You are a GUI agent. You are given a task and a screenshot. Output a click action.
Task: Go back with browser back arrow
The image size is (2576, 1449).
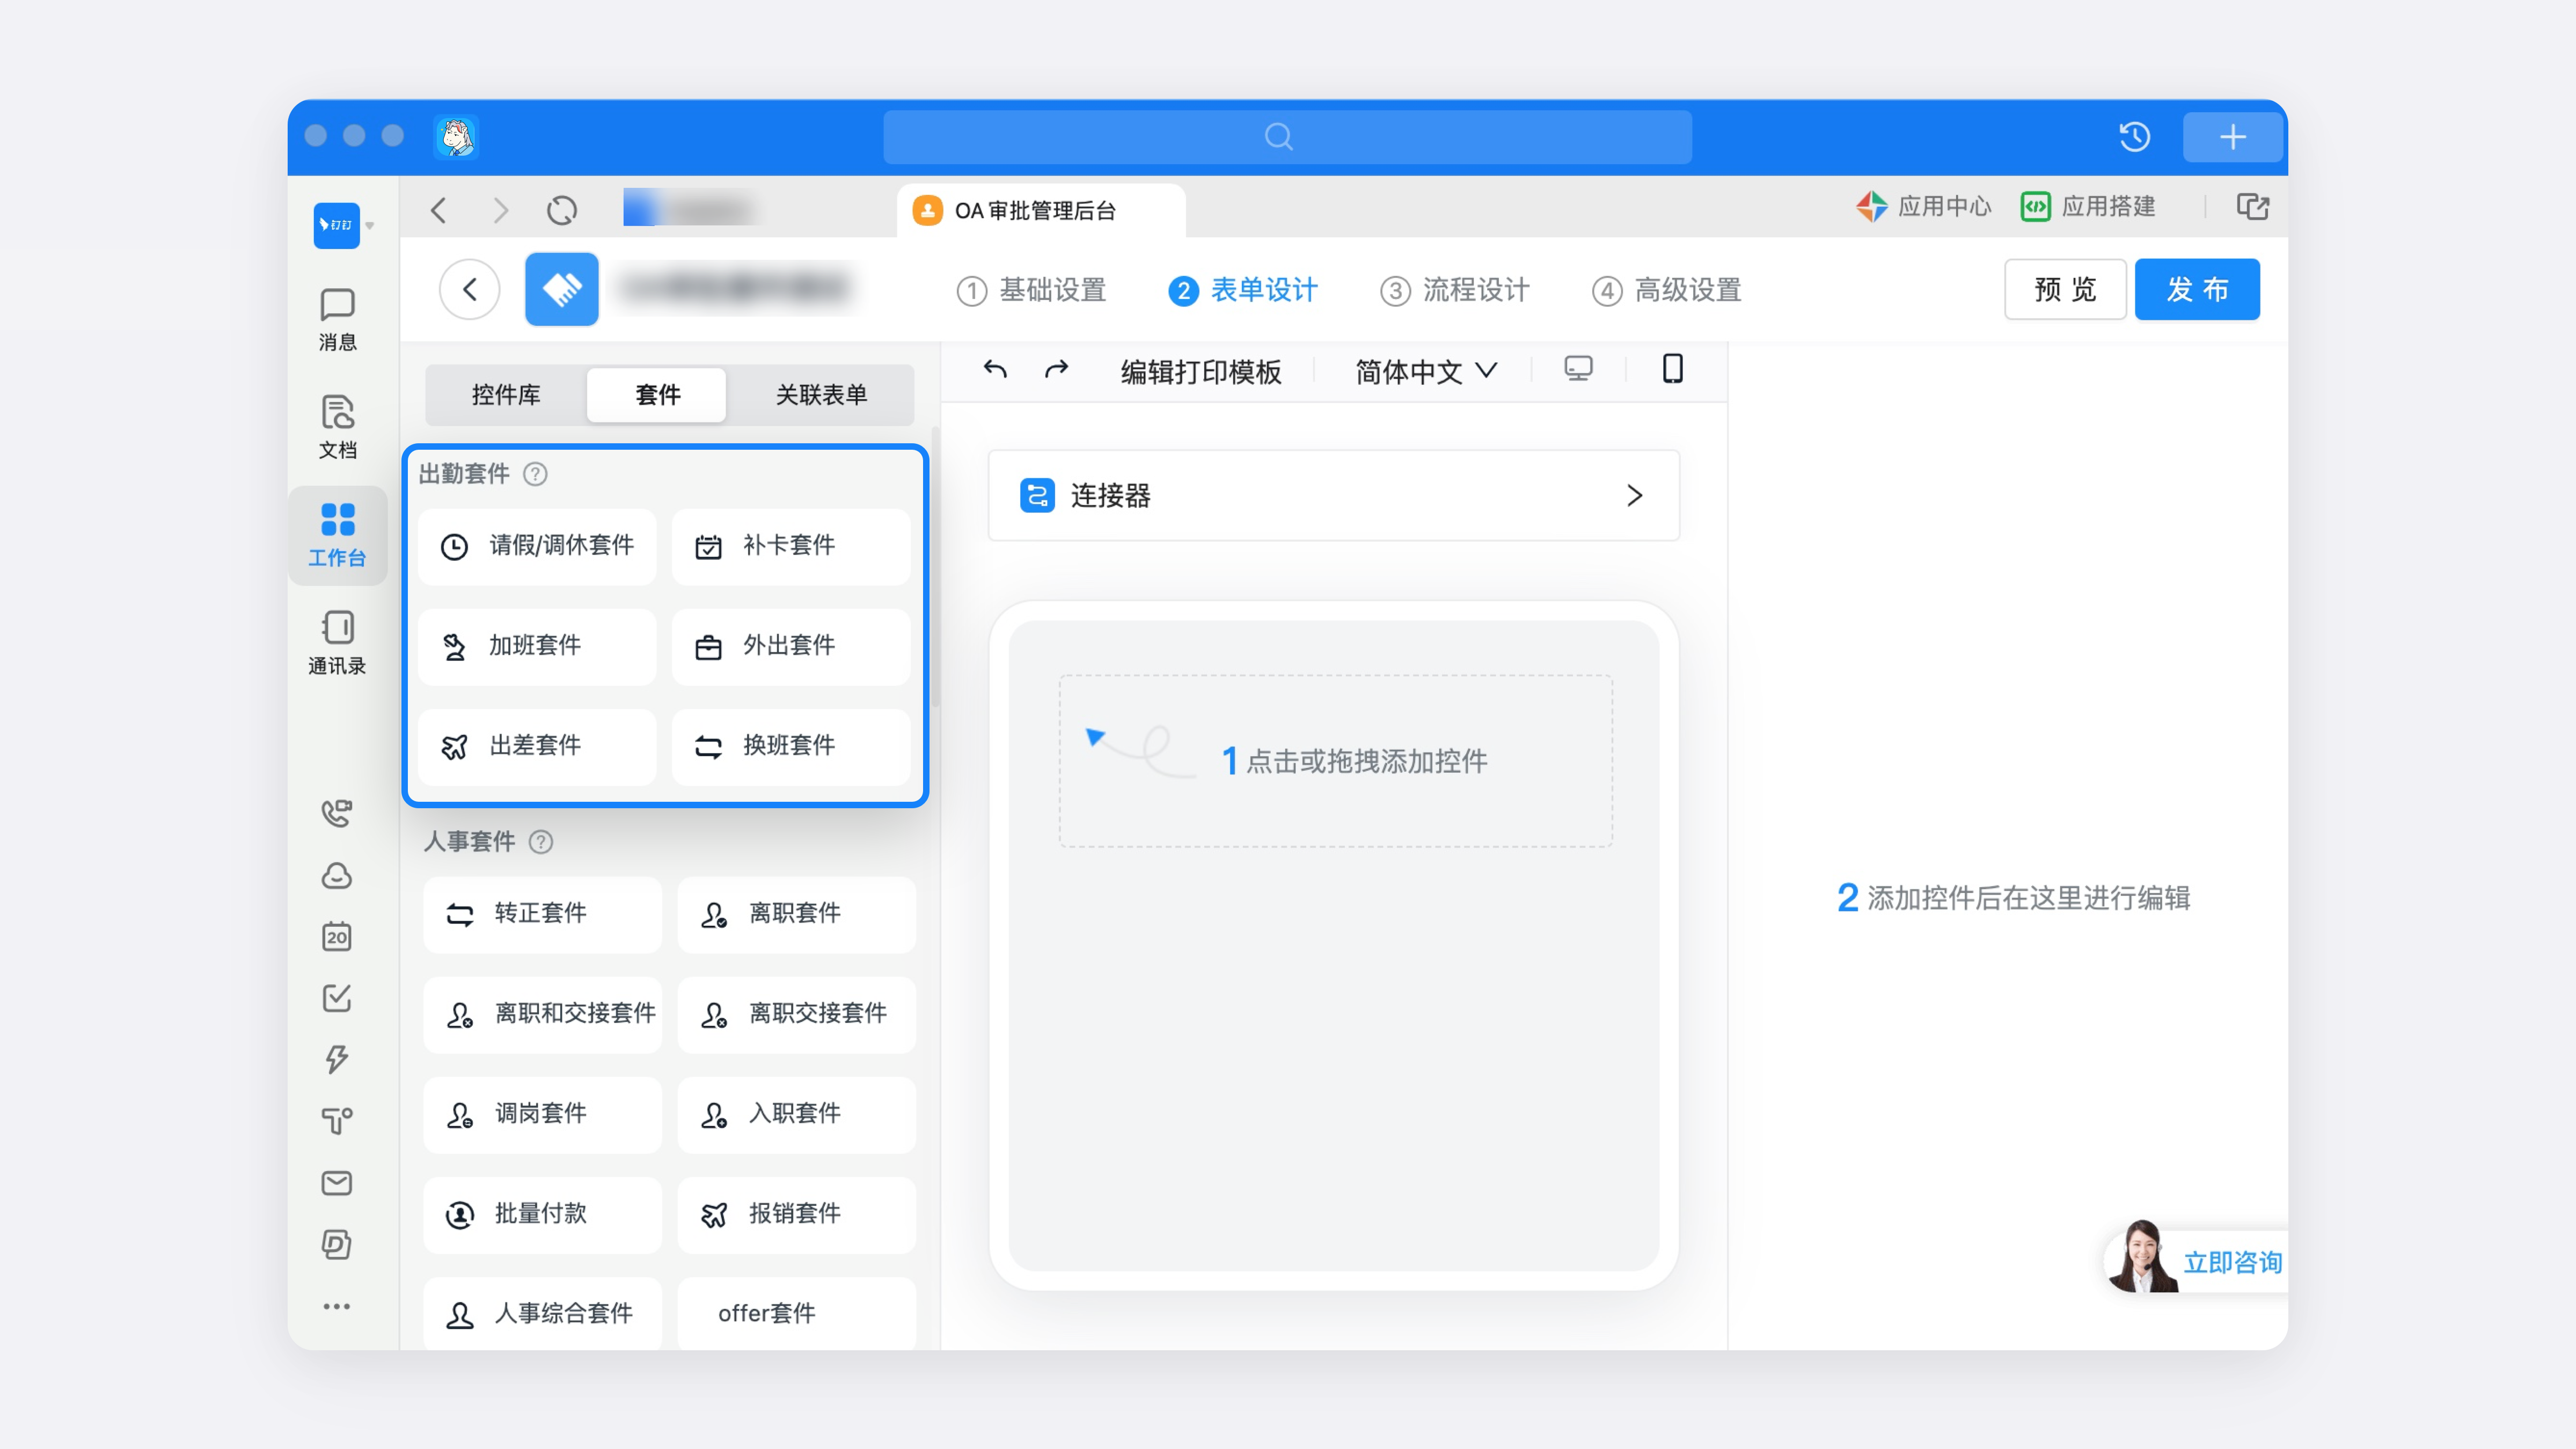pos(438,210)
